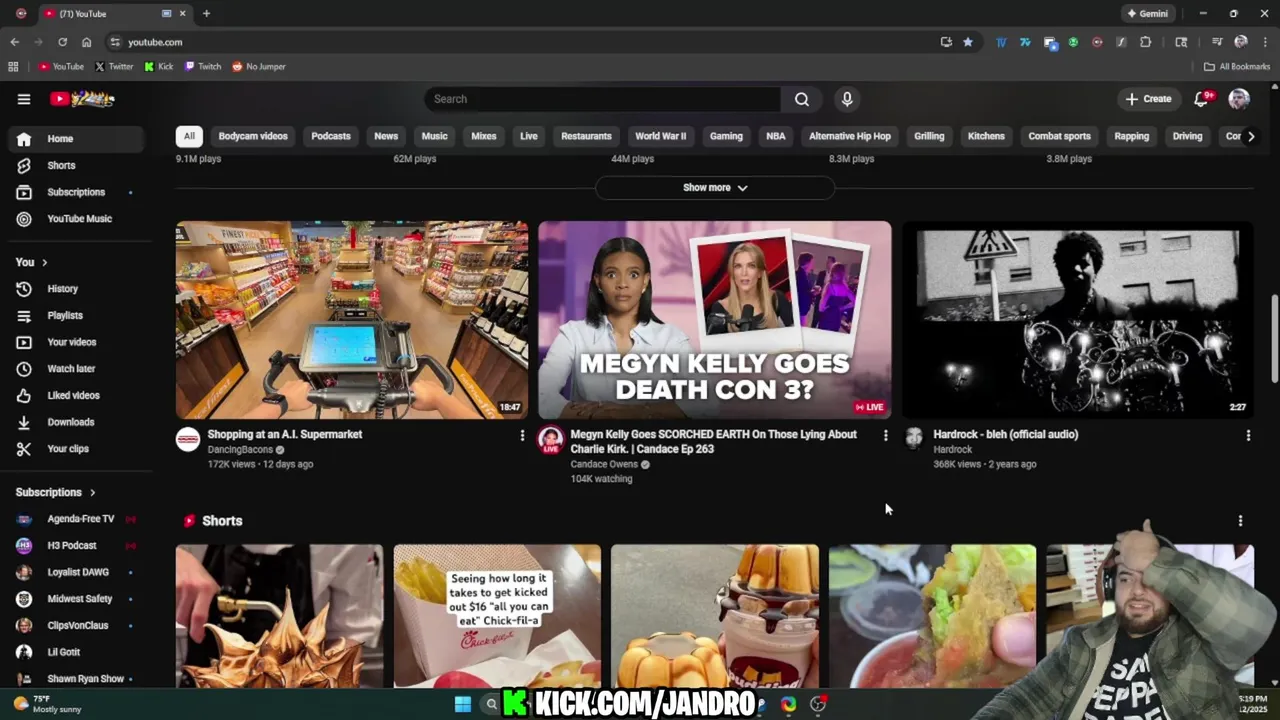Open Downloads in sidebar

75,422
